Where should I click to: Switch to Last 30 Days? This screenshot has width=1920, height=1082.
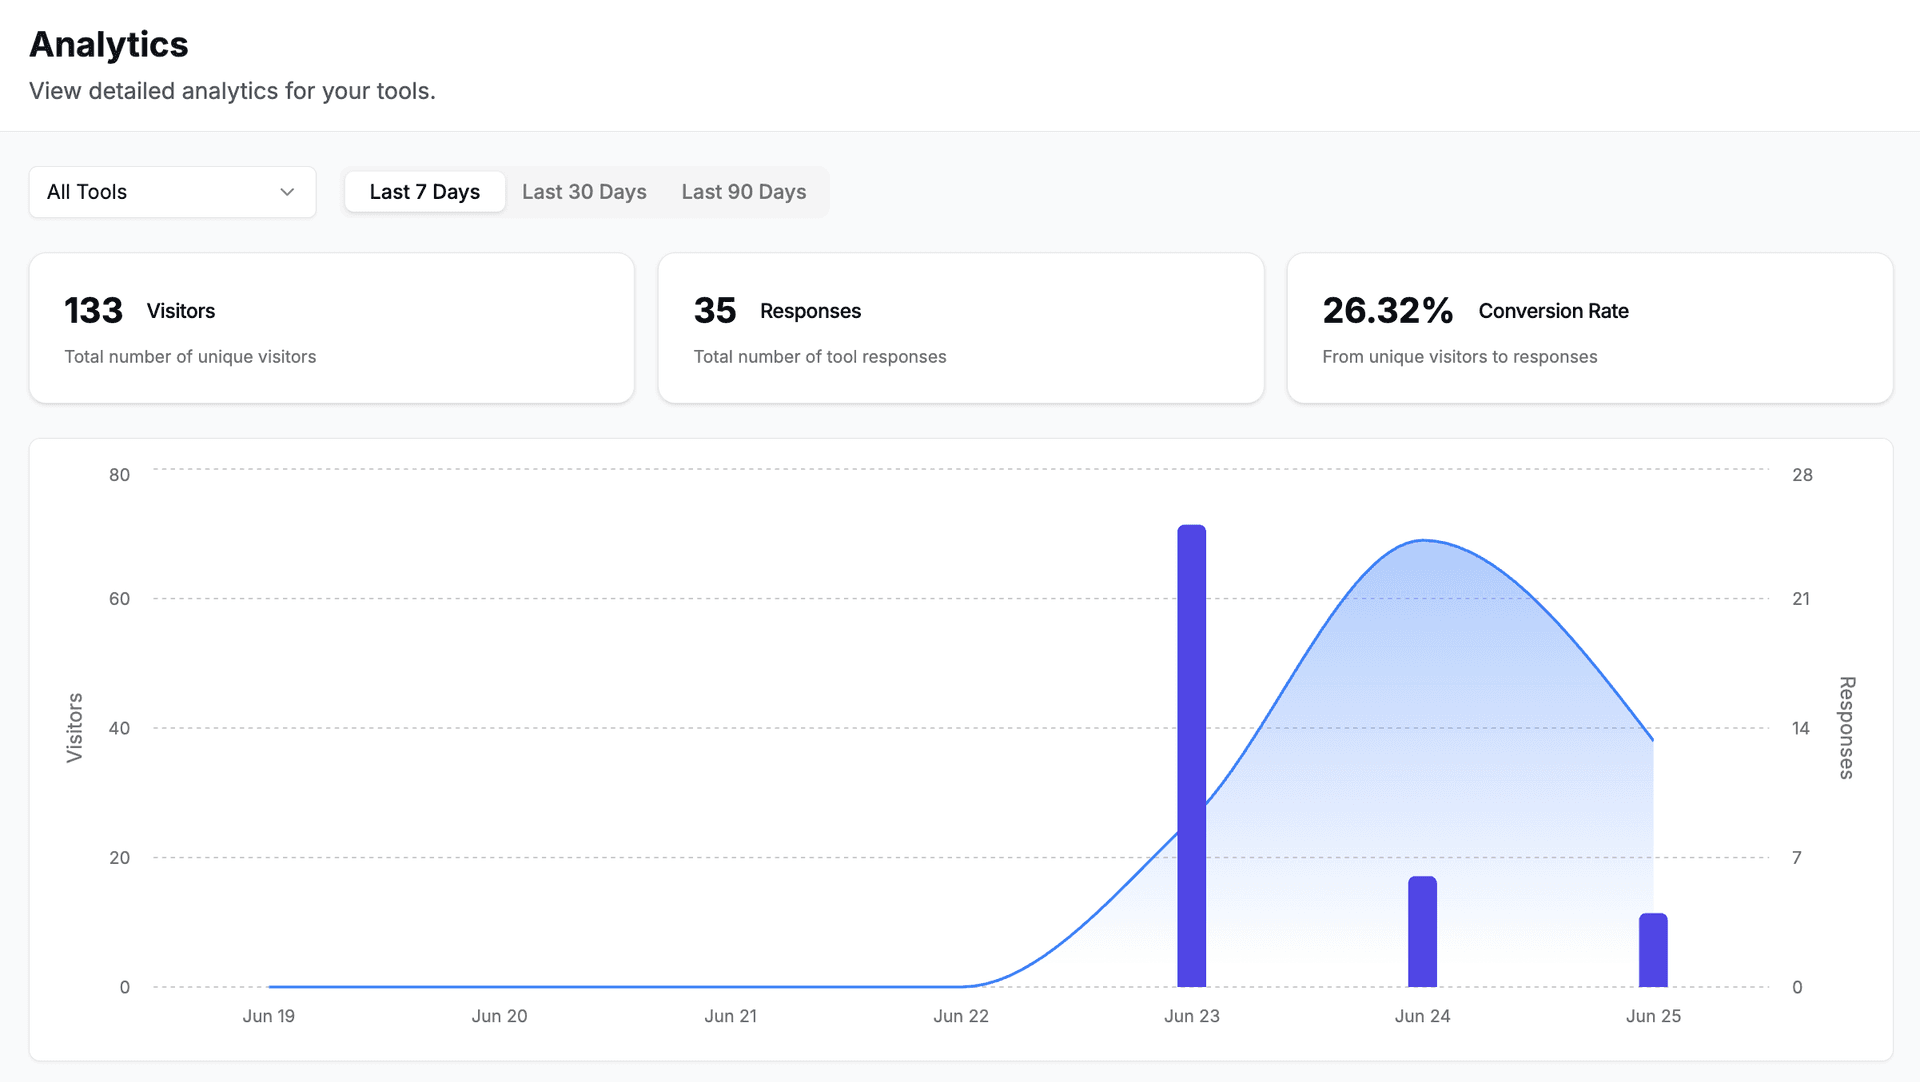[x=584, y=192]
